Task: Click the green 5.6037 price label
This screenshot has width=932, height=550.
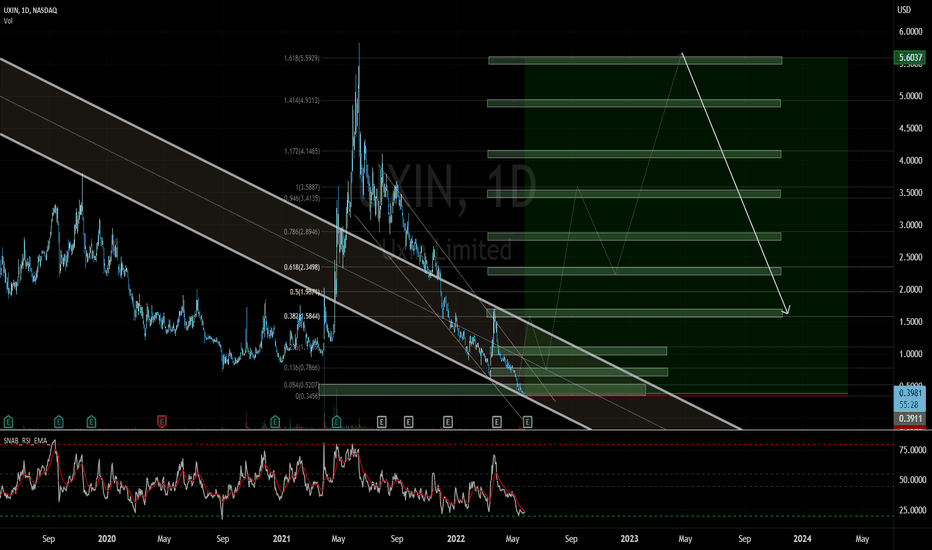Action: (x=910, y=58)
